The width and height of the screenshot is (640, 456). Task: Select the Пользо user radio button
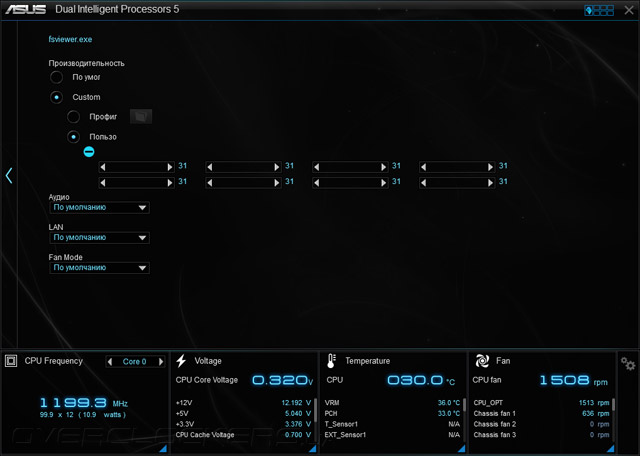coord(73,137)
